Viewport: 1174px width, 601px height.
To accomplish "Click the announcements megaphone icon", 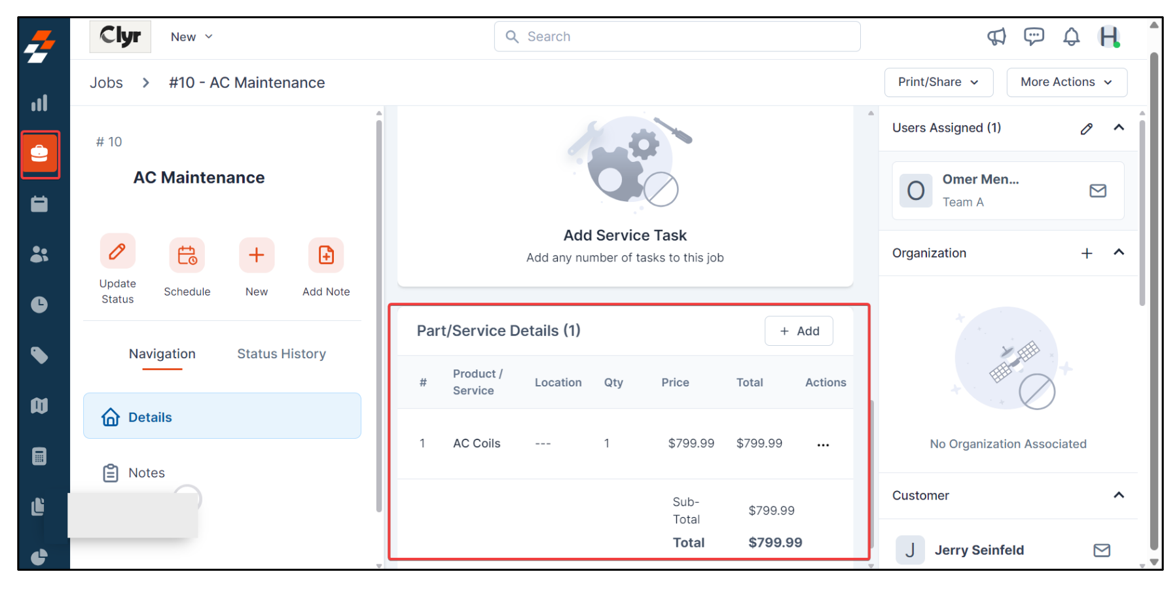I will pos(996,37).
